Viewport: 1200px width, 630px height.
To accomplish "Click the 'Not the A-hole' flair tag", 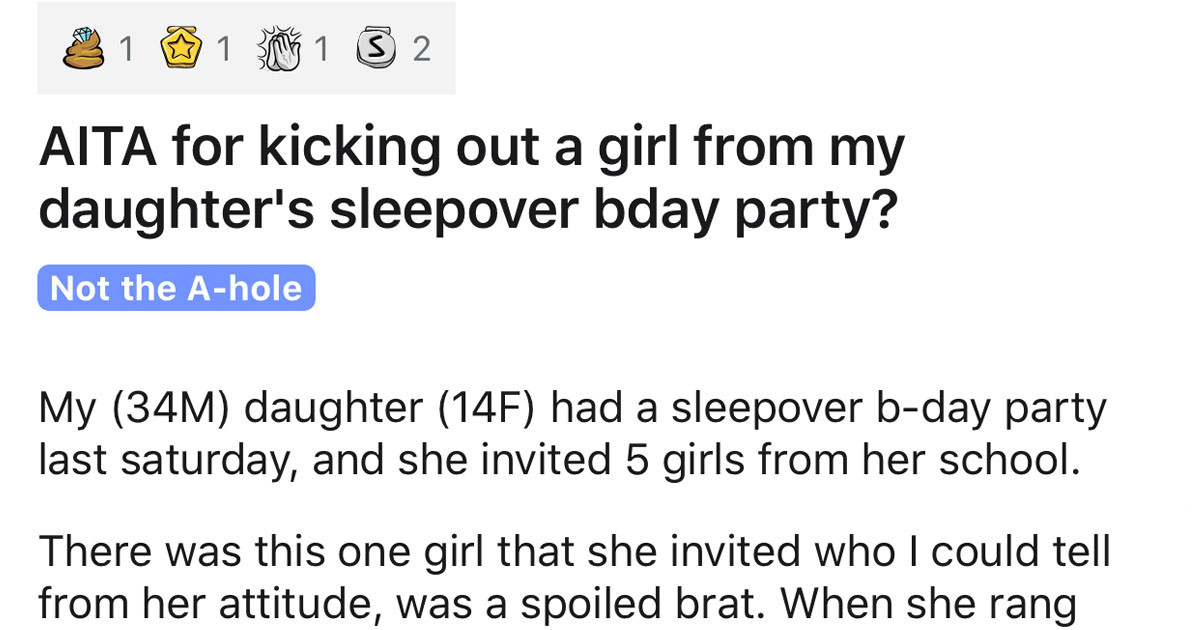I will 176,289.
